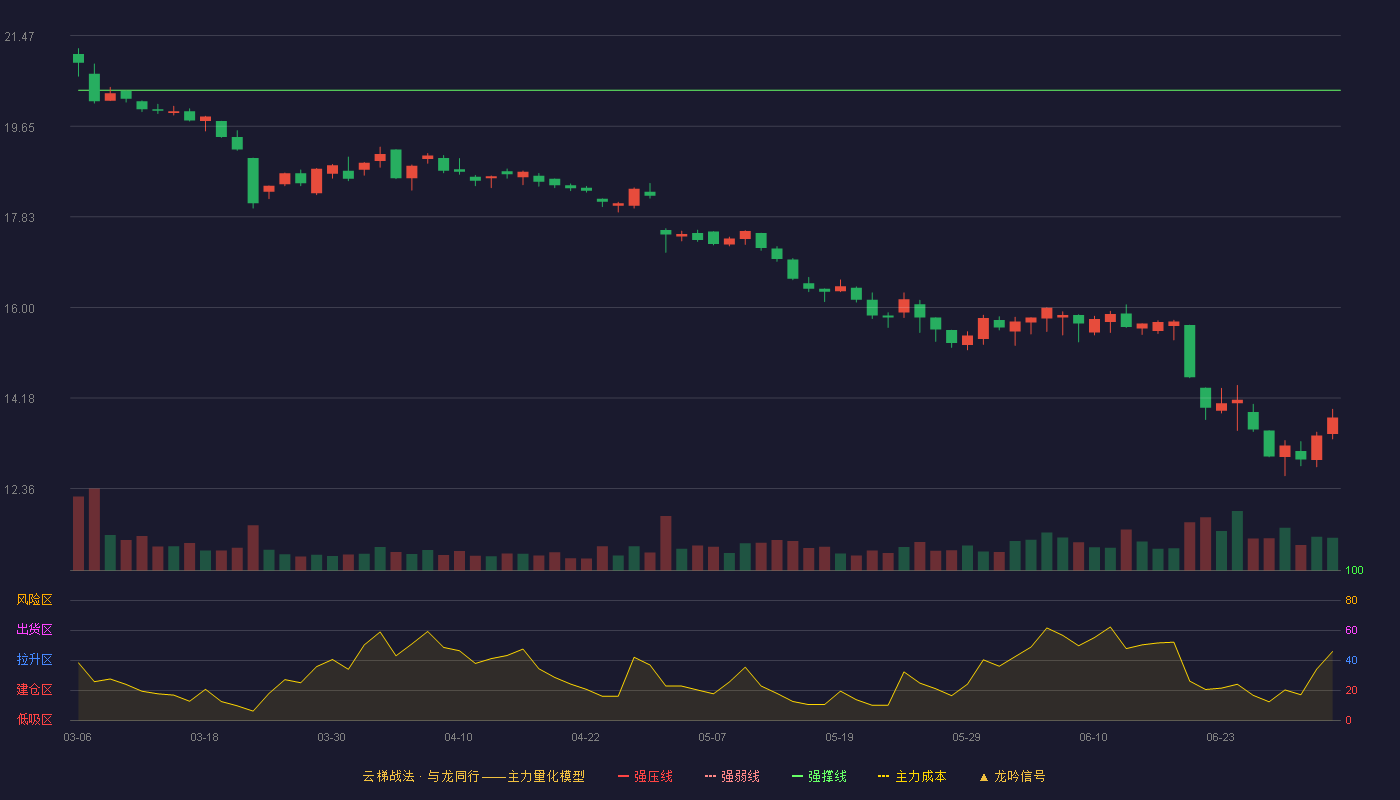Click the 14.18 price axis label
This screenshot has height=800, width=1400.
(19, 399)
